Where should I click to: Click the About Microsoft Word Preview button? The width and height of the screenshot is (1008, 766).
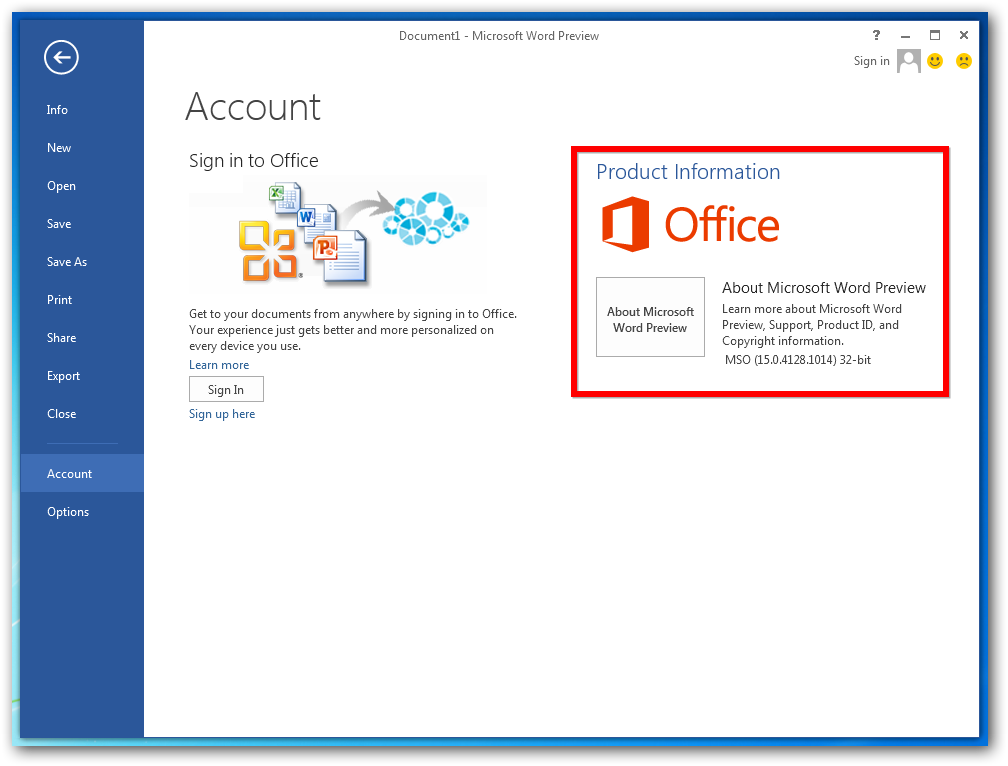[x=651, y=317]
